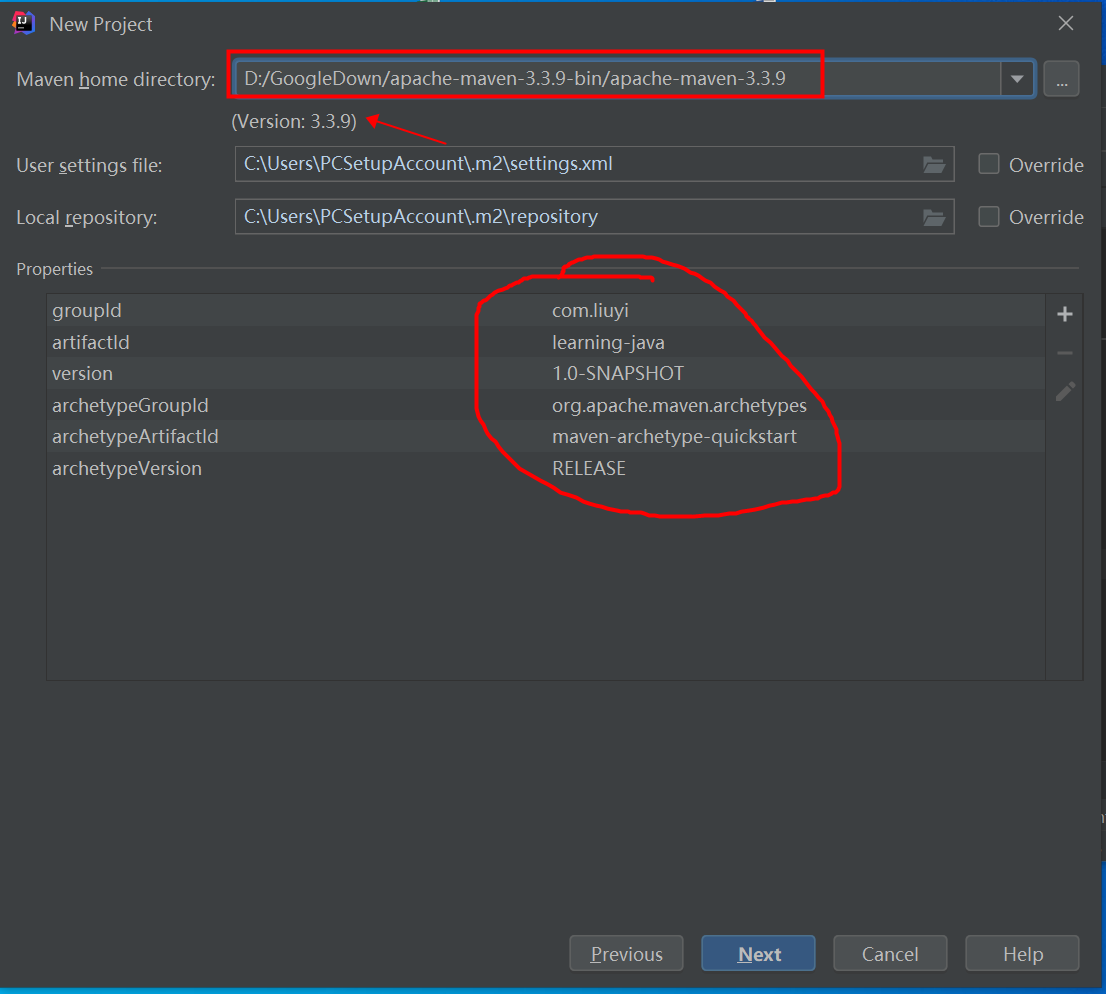Click the learning-java value cell
The height and width of the screenshot is (994, 1106).
(x=608, y=342)
